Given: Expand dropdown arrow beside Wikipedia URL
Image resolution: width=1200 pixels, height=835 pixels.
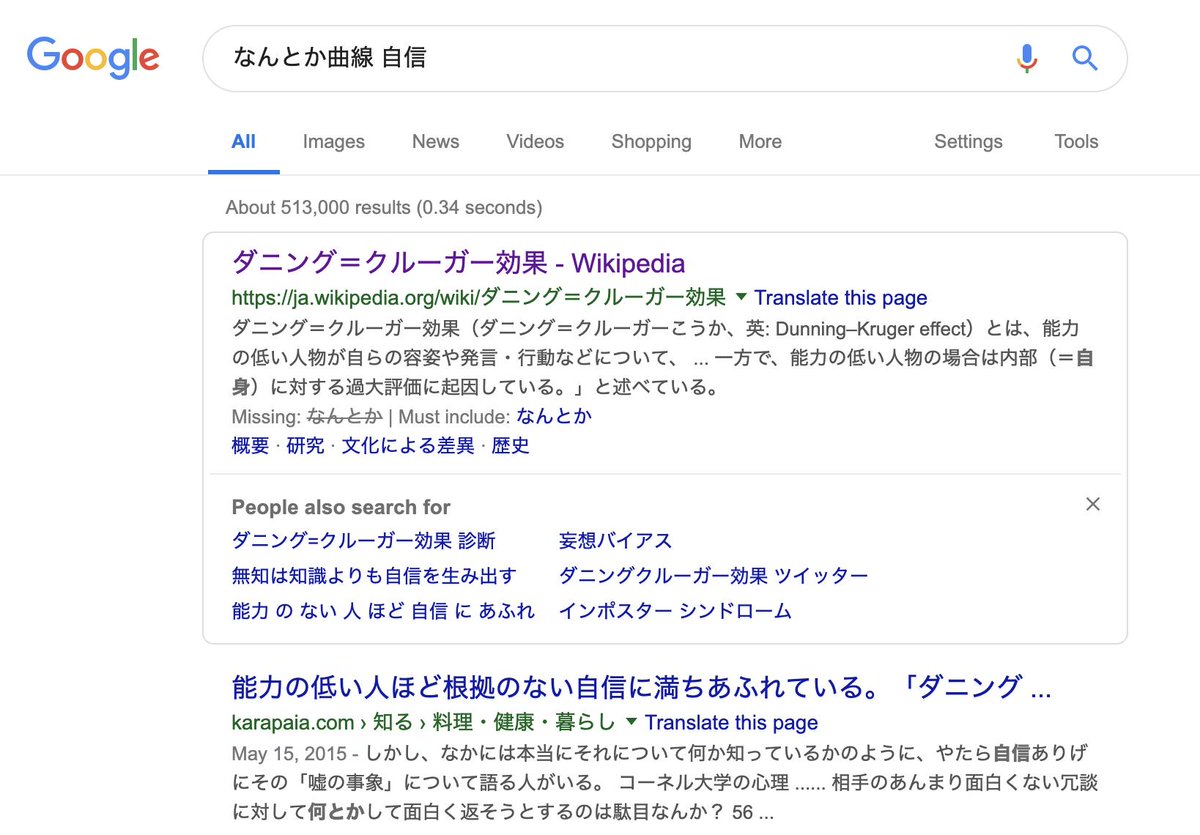Looking at the screenshot, I should pos(741,297).
